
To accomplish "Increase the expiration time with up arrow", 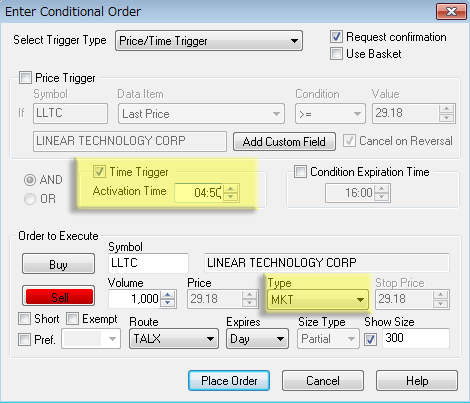I will pyautogui.click(x=382, y=188).
